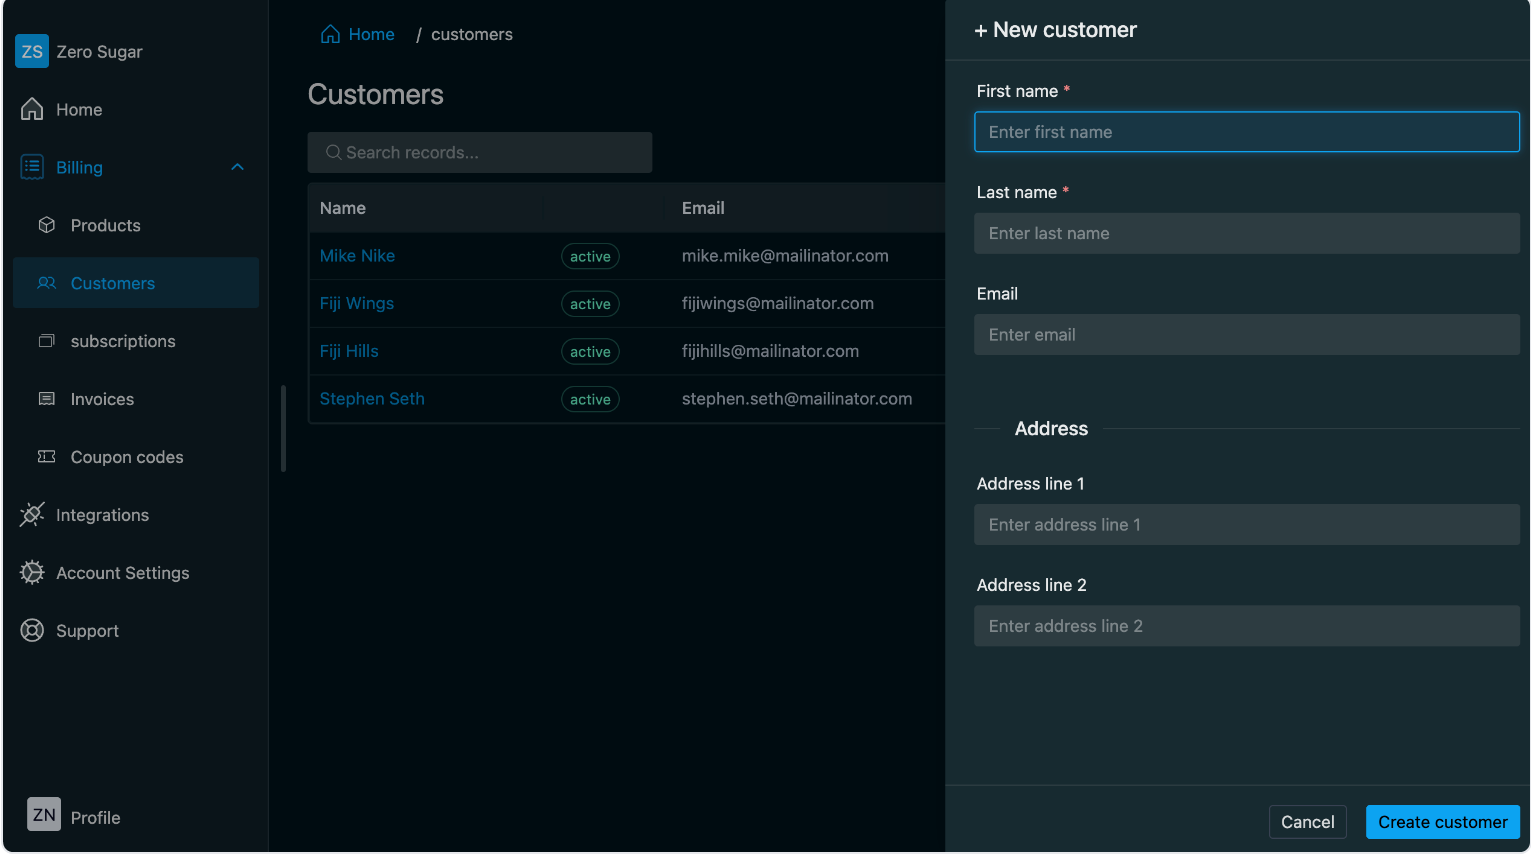The width and height of the screenshot is (1531, 855).
Task: Cancel the new customer form
Action: (x=1307, y=822)
